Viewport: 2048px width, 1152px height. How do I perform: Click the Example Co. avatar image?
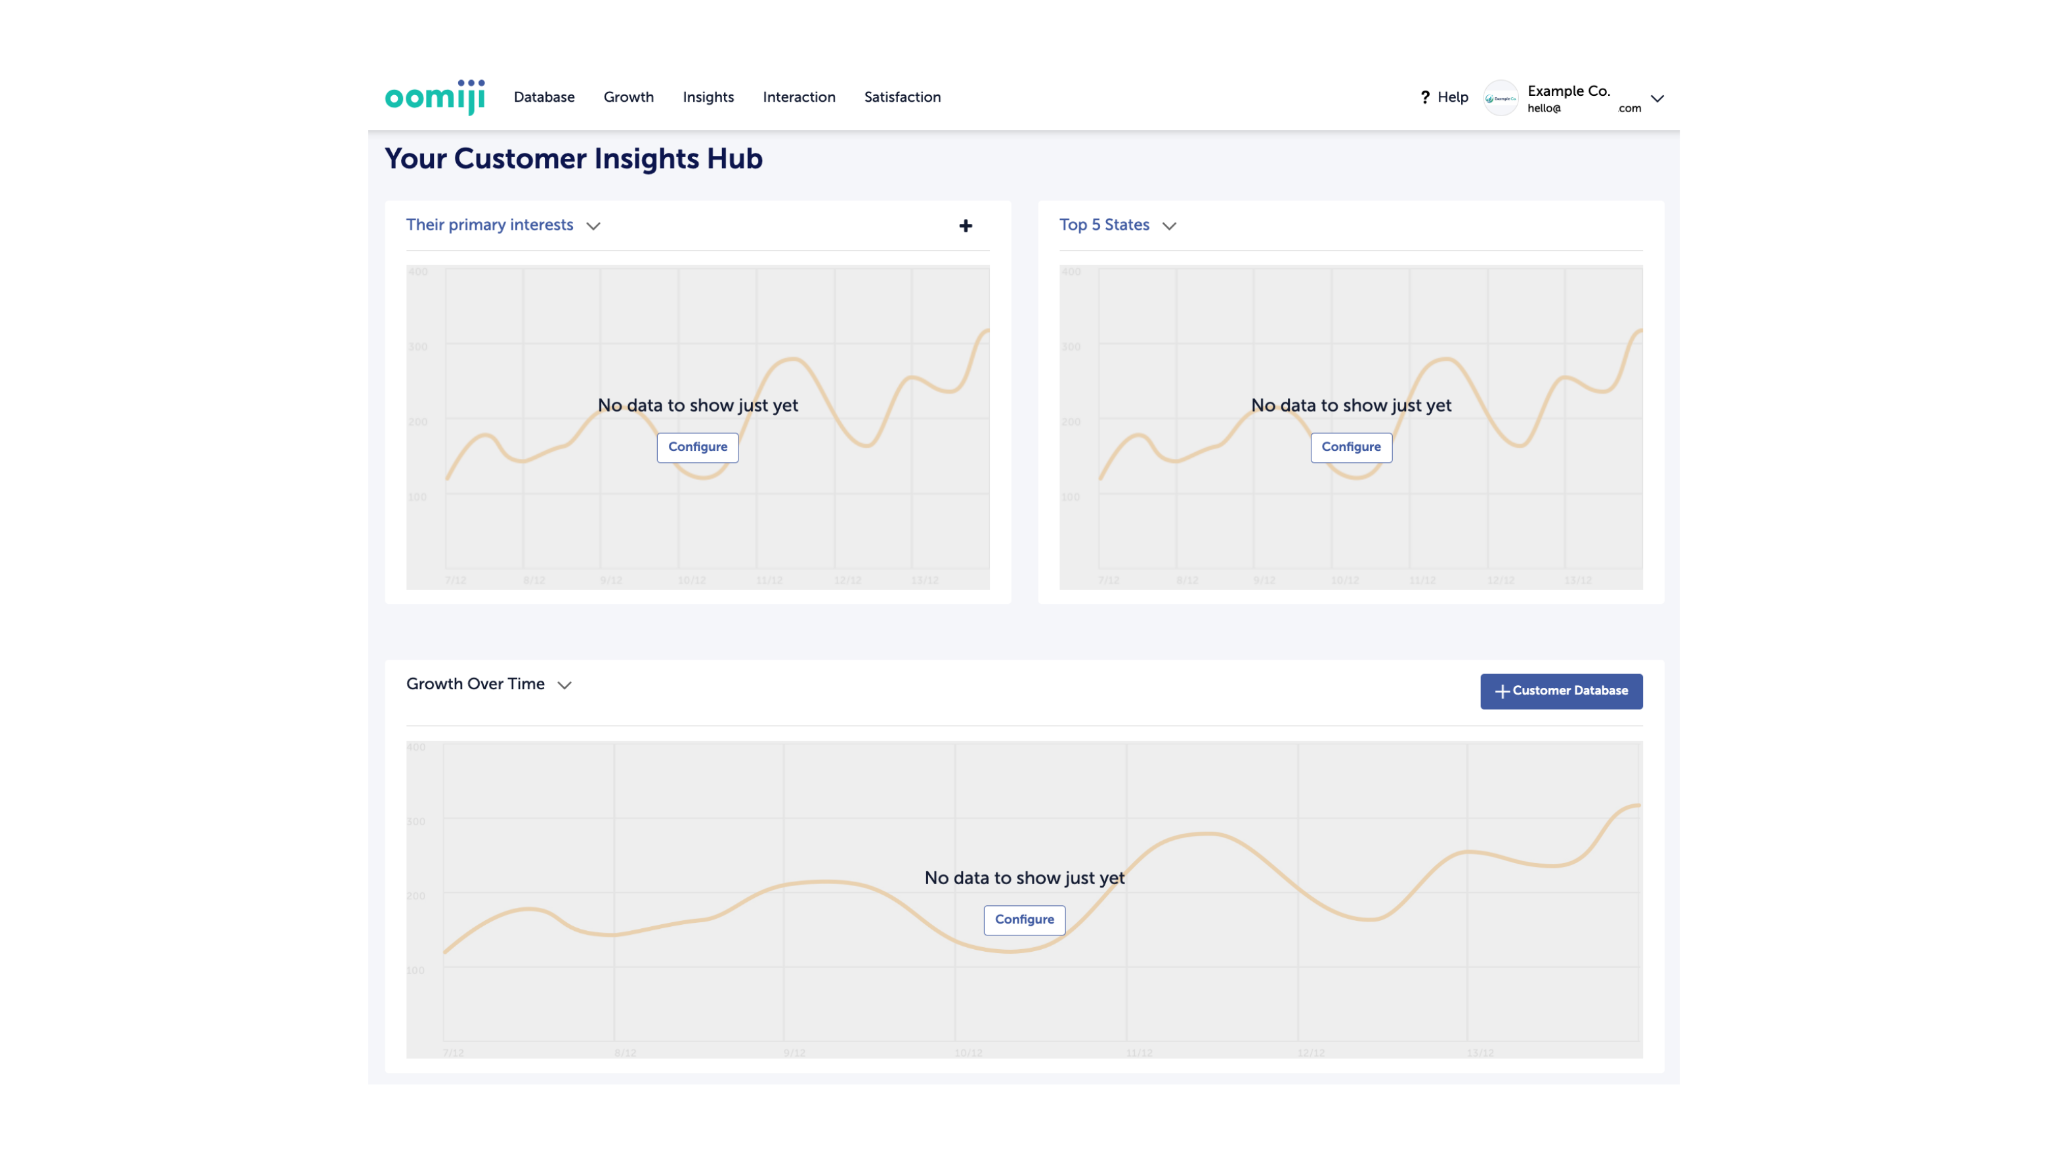pyautogui.click(x=1500, y=98)
